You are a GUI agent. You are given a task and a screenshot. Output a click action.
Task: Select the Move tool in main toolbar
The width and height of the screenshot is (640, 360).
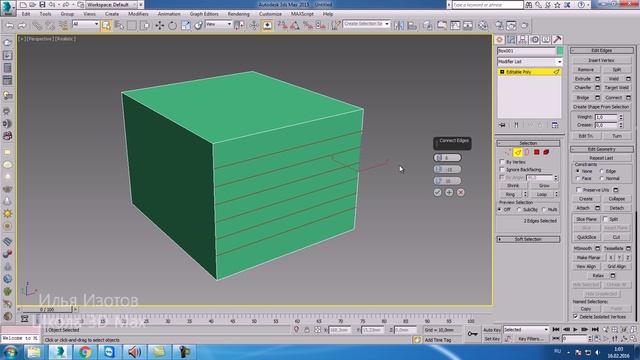(x=160, y=26)
